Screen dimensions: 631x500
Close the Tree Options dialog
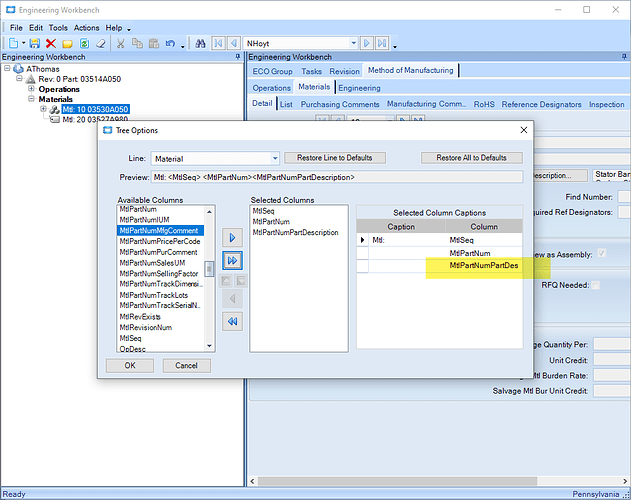[x=524, y=130]
